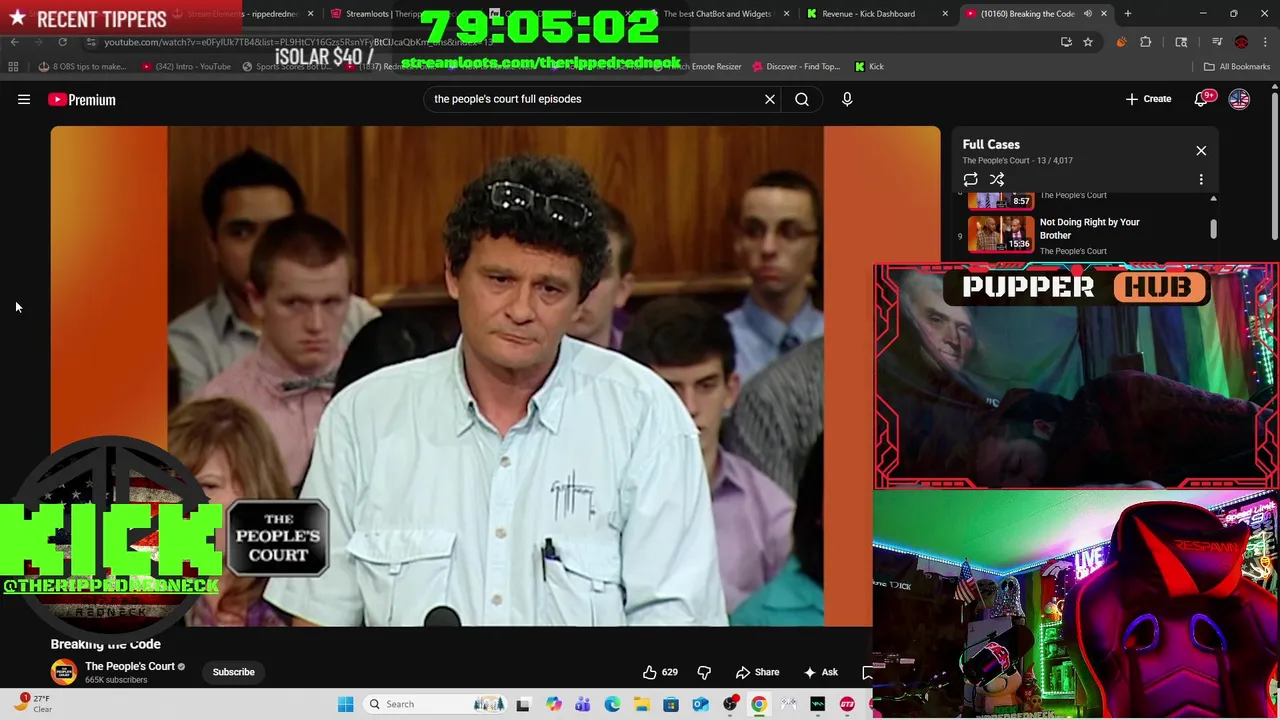The width and height of the screenshot is (1280, 720).
Task: Open the Chrome three-dot menu
Action: pyautogui.click(x=1265, y=42)
